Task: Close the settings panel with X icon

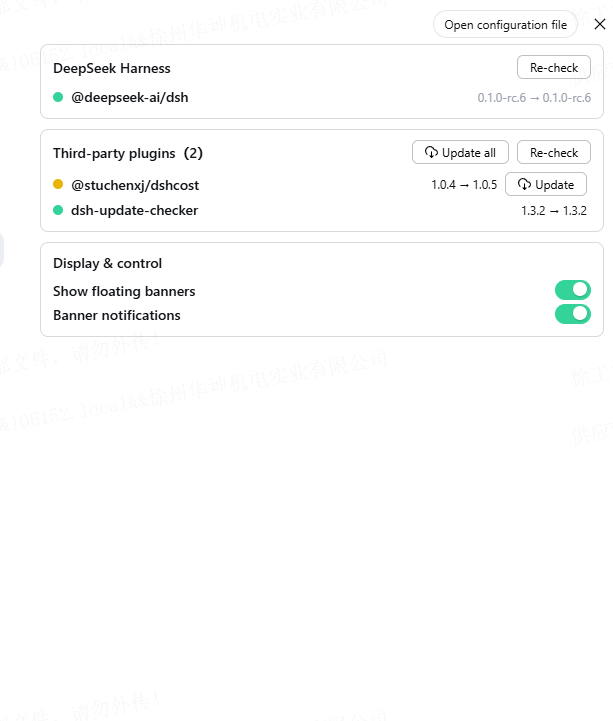Action: coord(600,24)
